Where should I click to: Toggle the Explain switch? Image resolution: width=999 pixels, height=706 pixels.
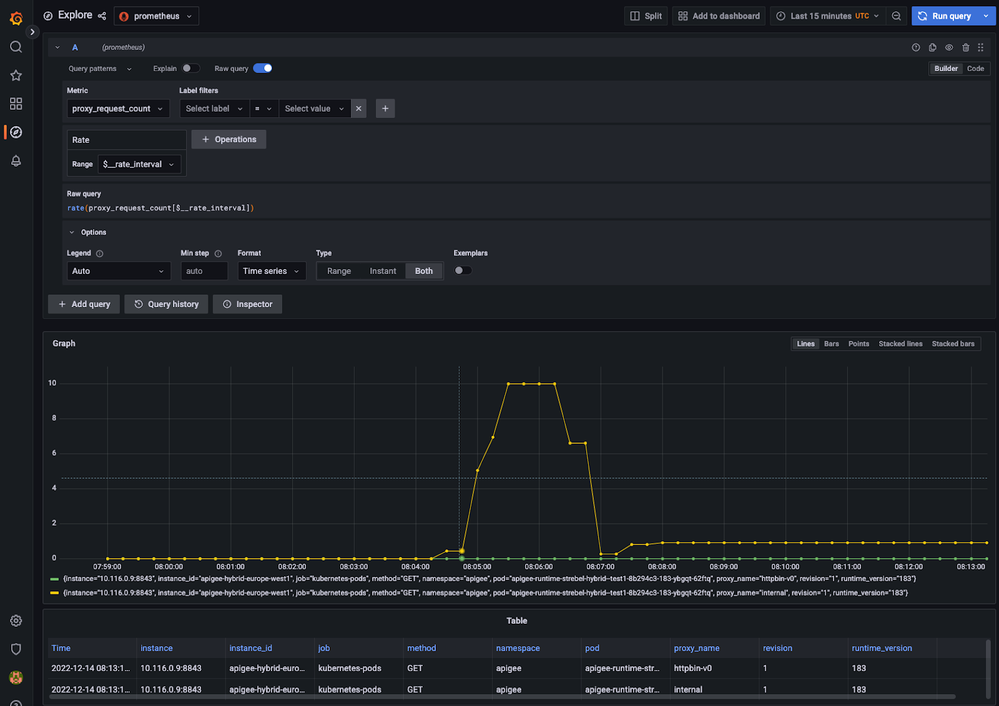190,68
